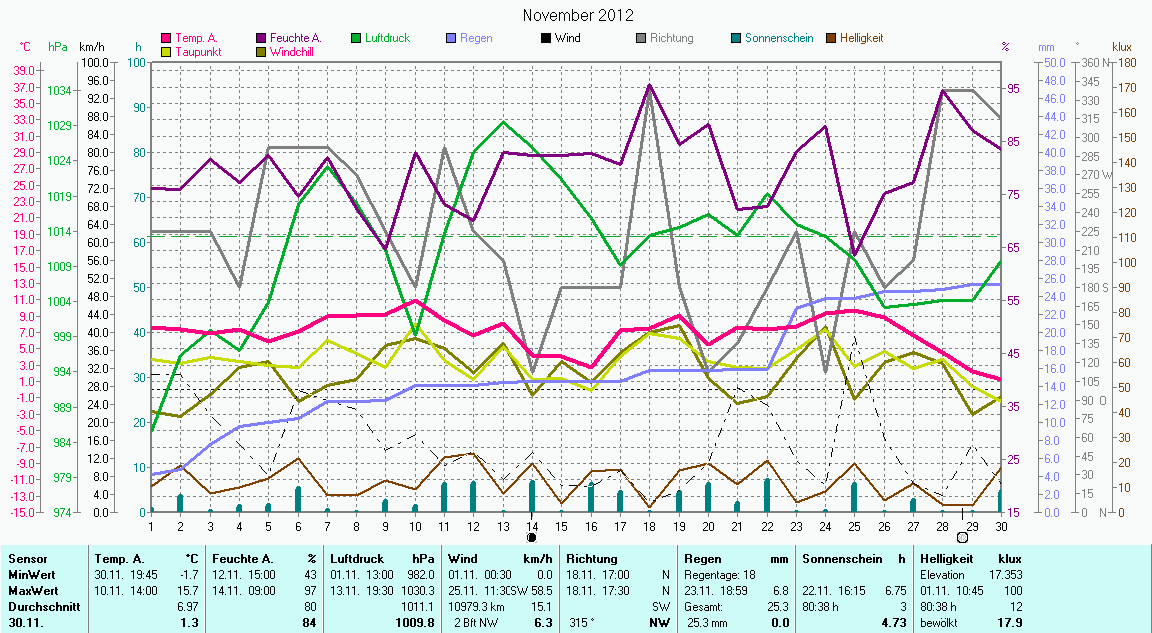Select the purple Feuchte A. legend marker

[x=262, y=39]
